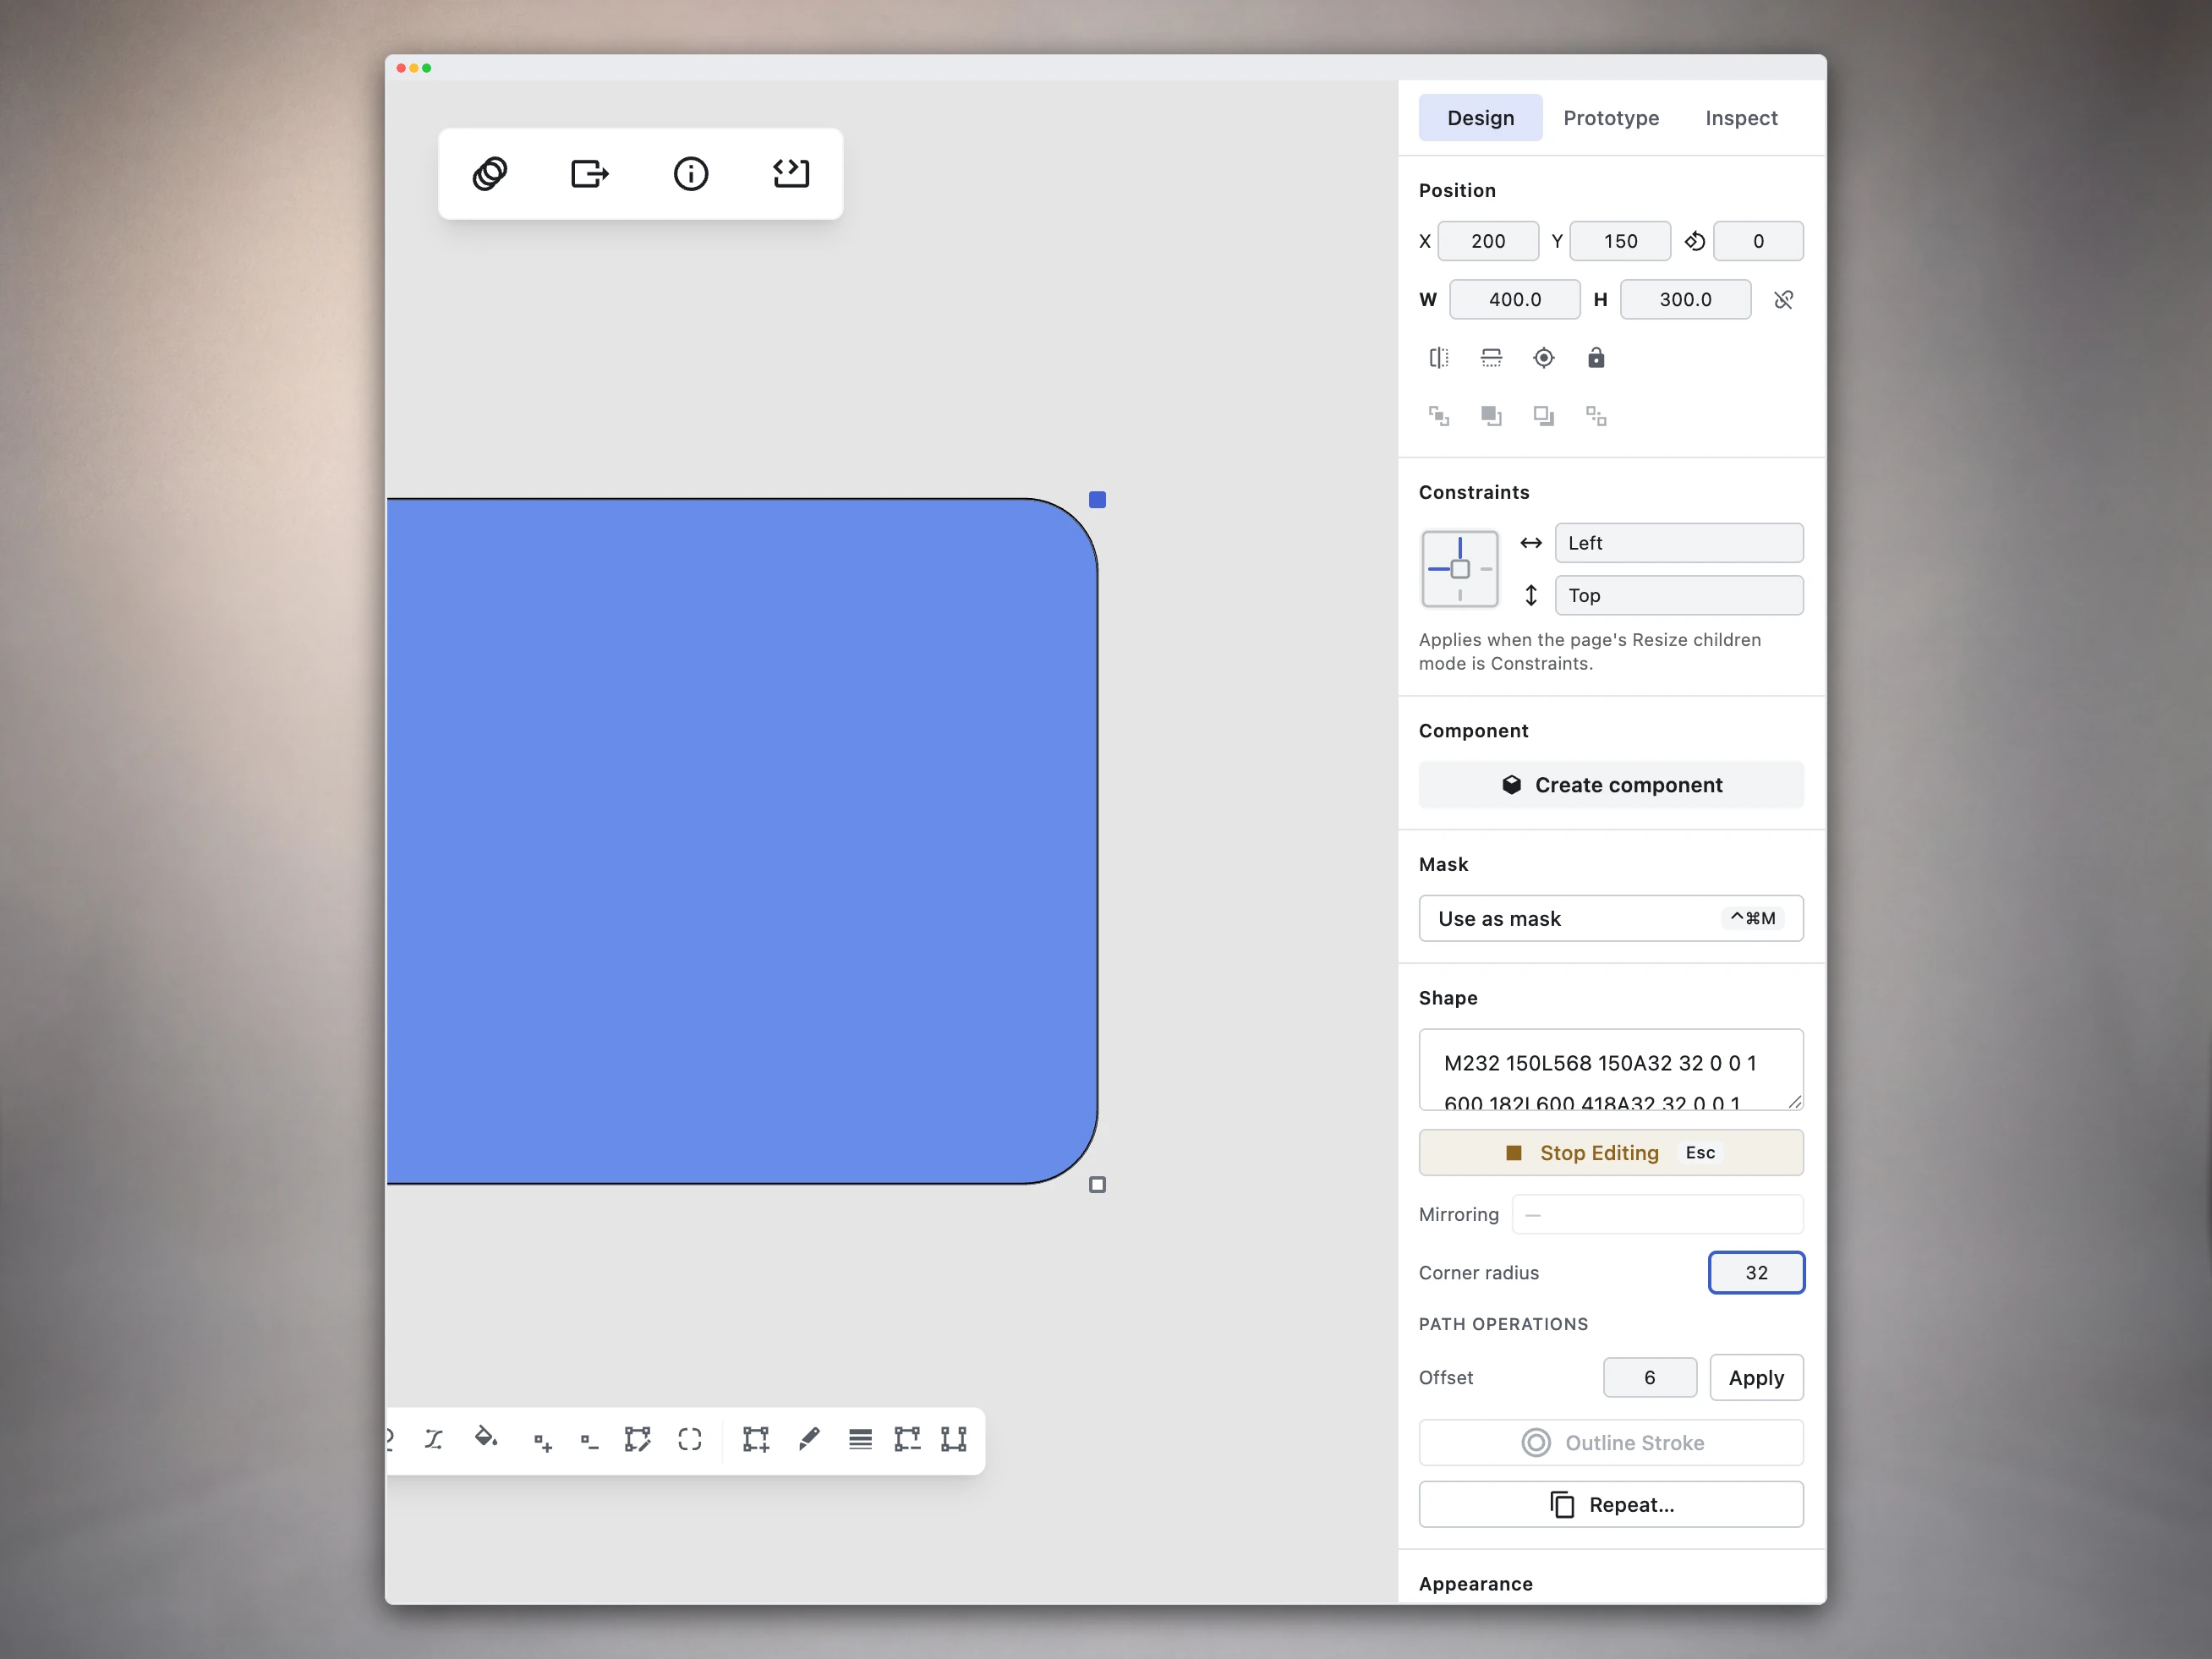Click the Shape path data text area
2212x1659 pixels.
pyautogui.click(x=1611, y=1070)
